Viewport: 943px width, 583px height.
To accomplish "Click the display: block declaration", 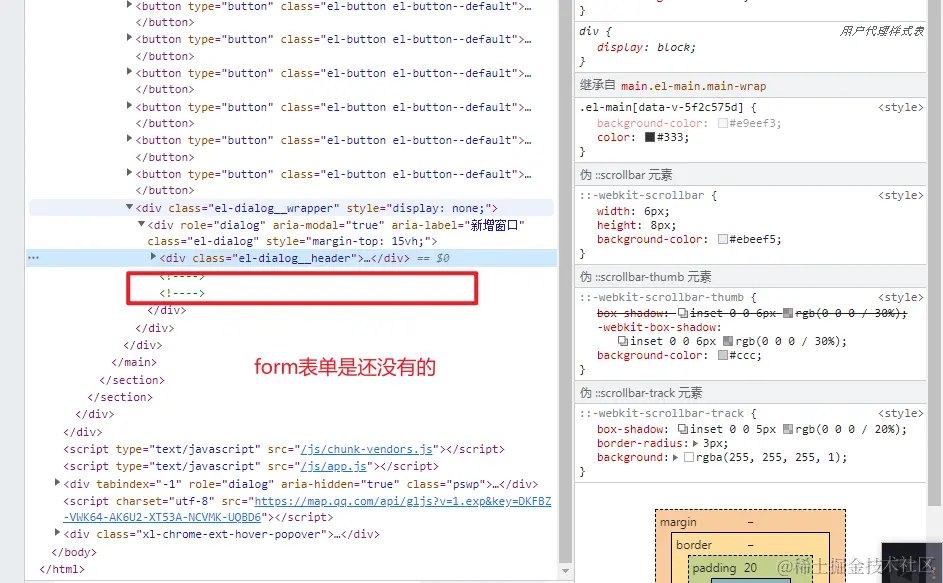I will (x=646, y=47).
